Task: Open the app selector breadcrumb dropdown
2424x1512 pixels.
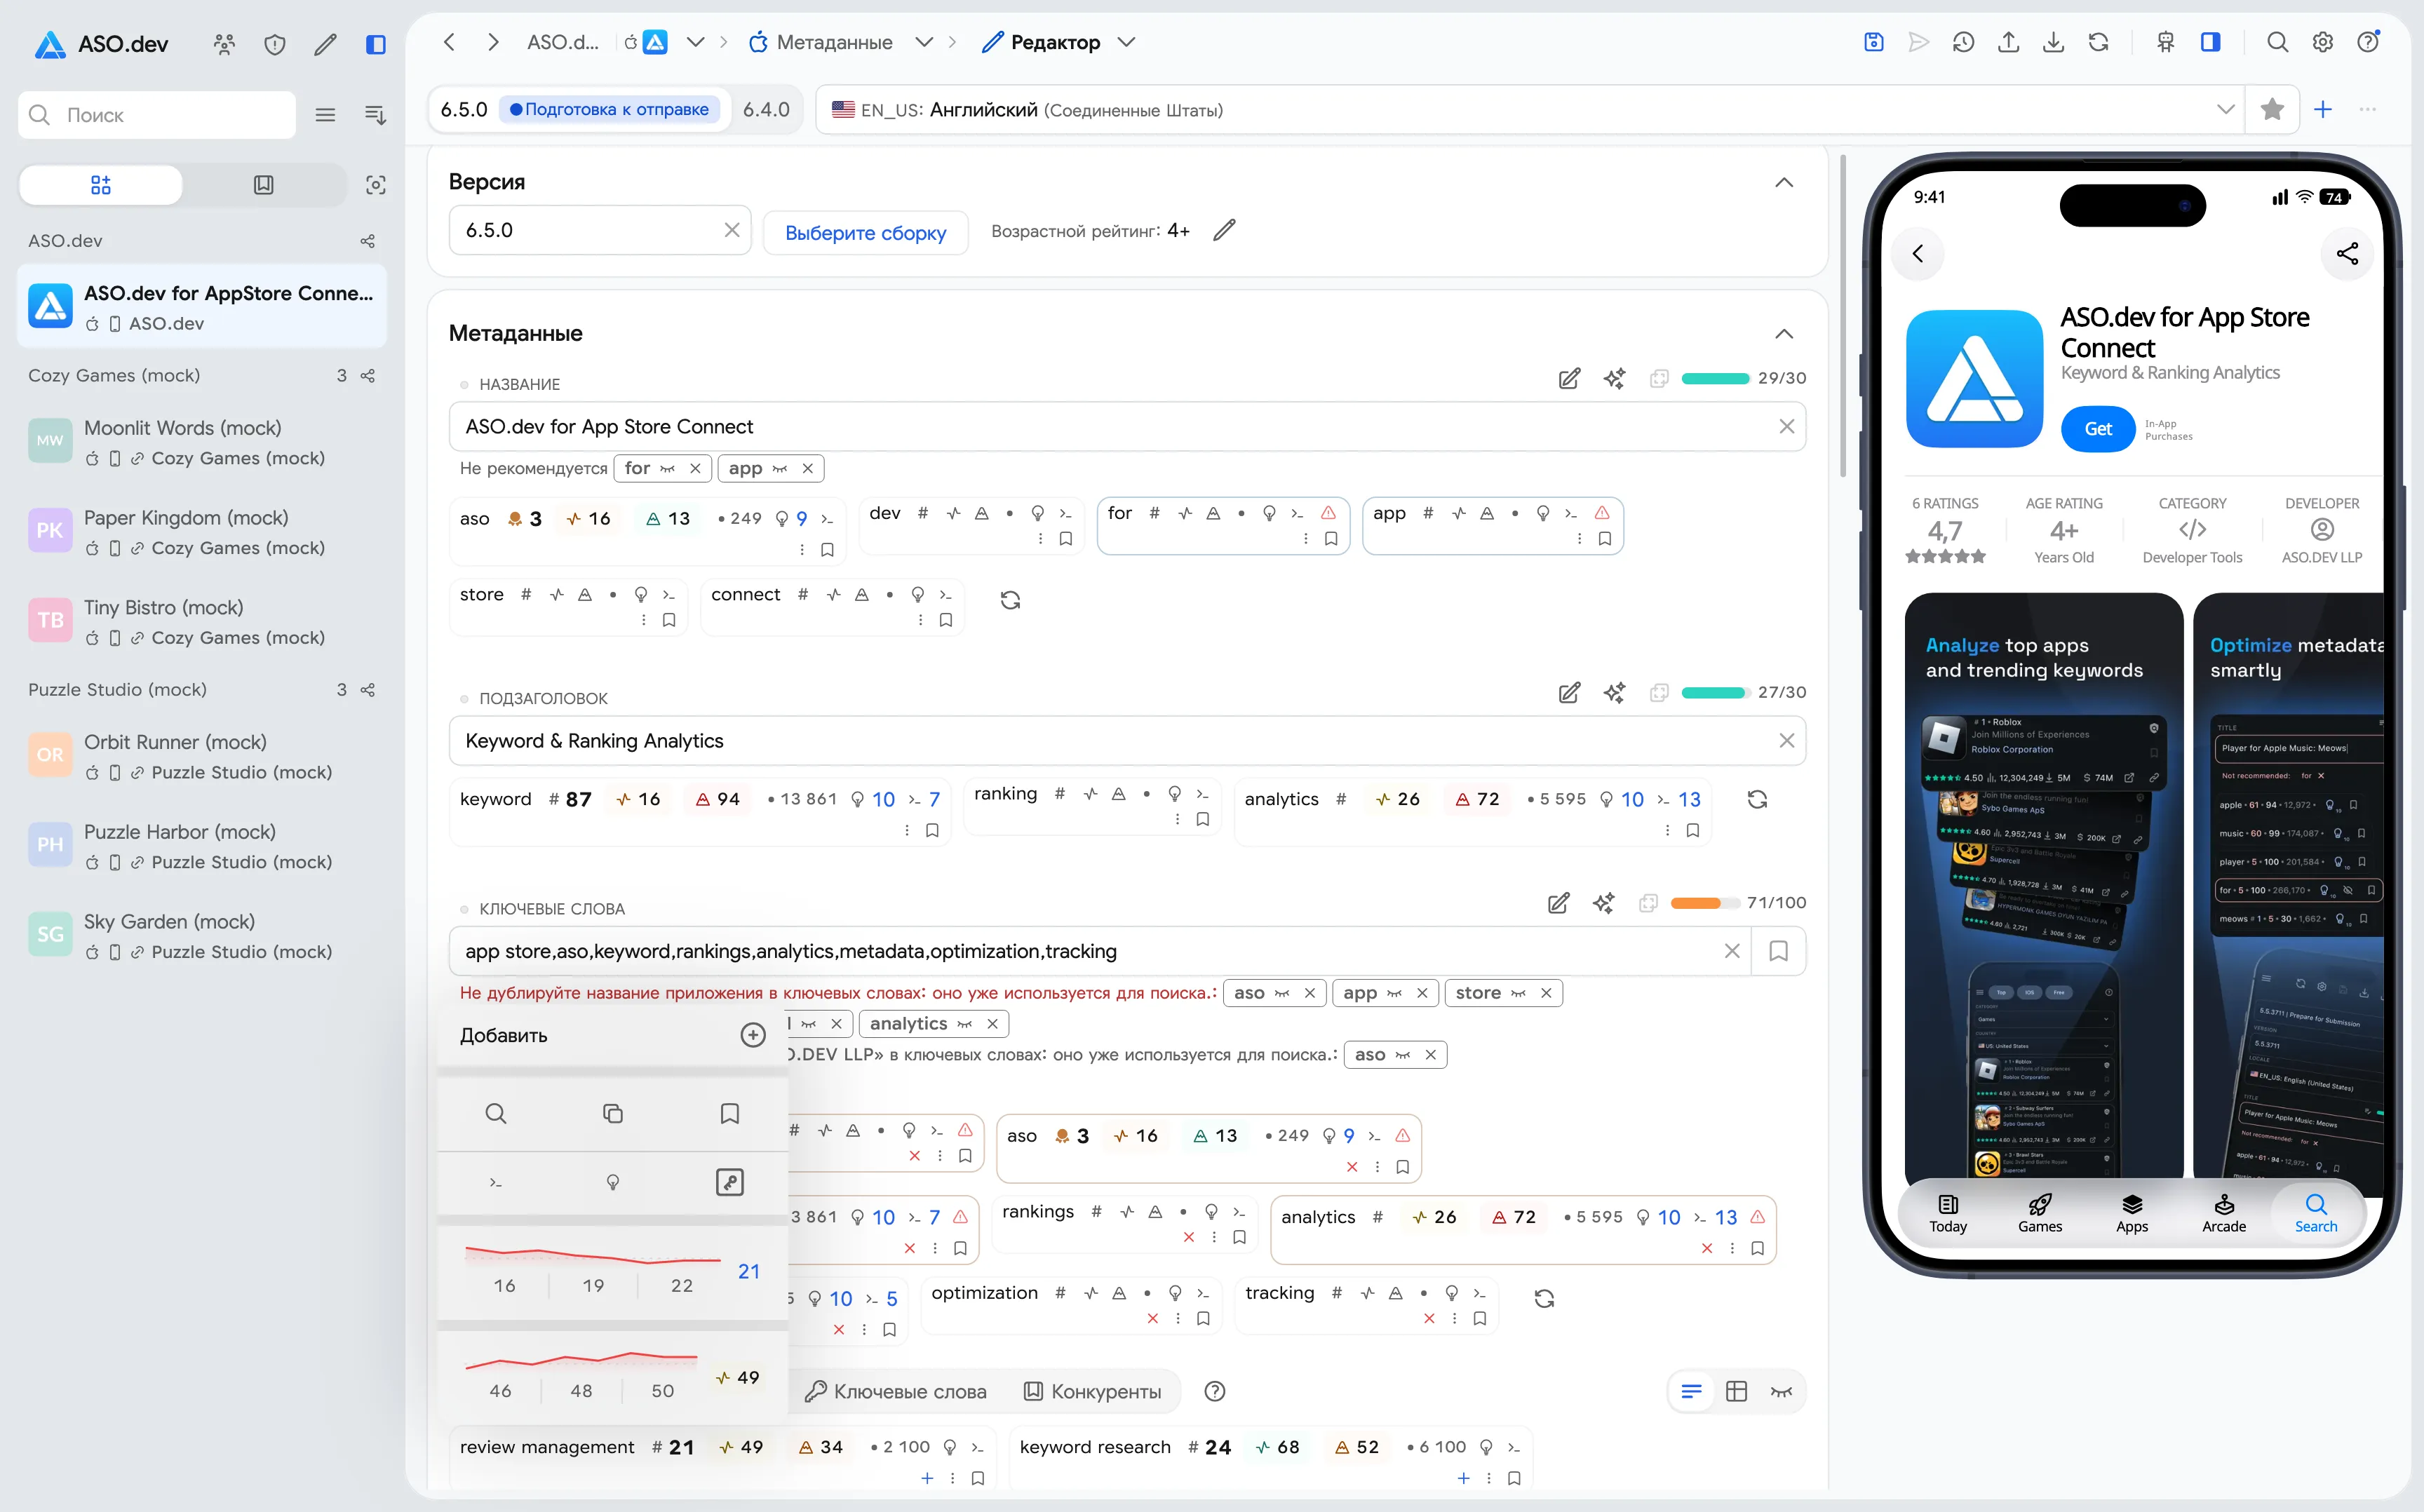Action: pos(695,42)
